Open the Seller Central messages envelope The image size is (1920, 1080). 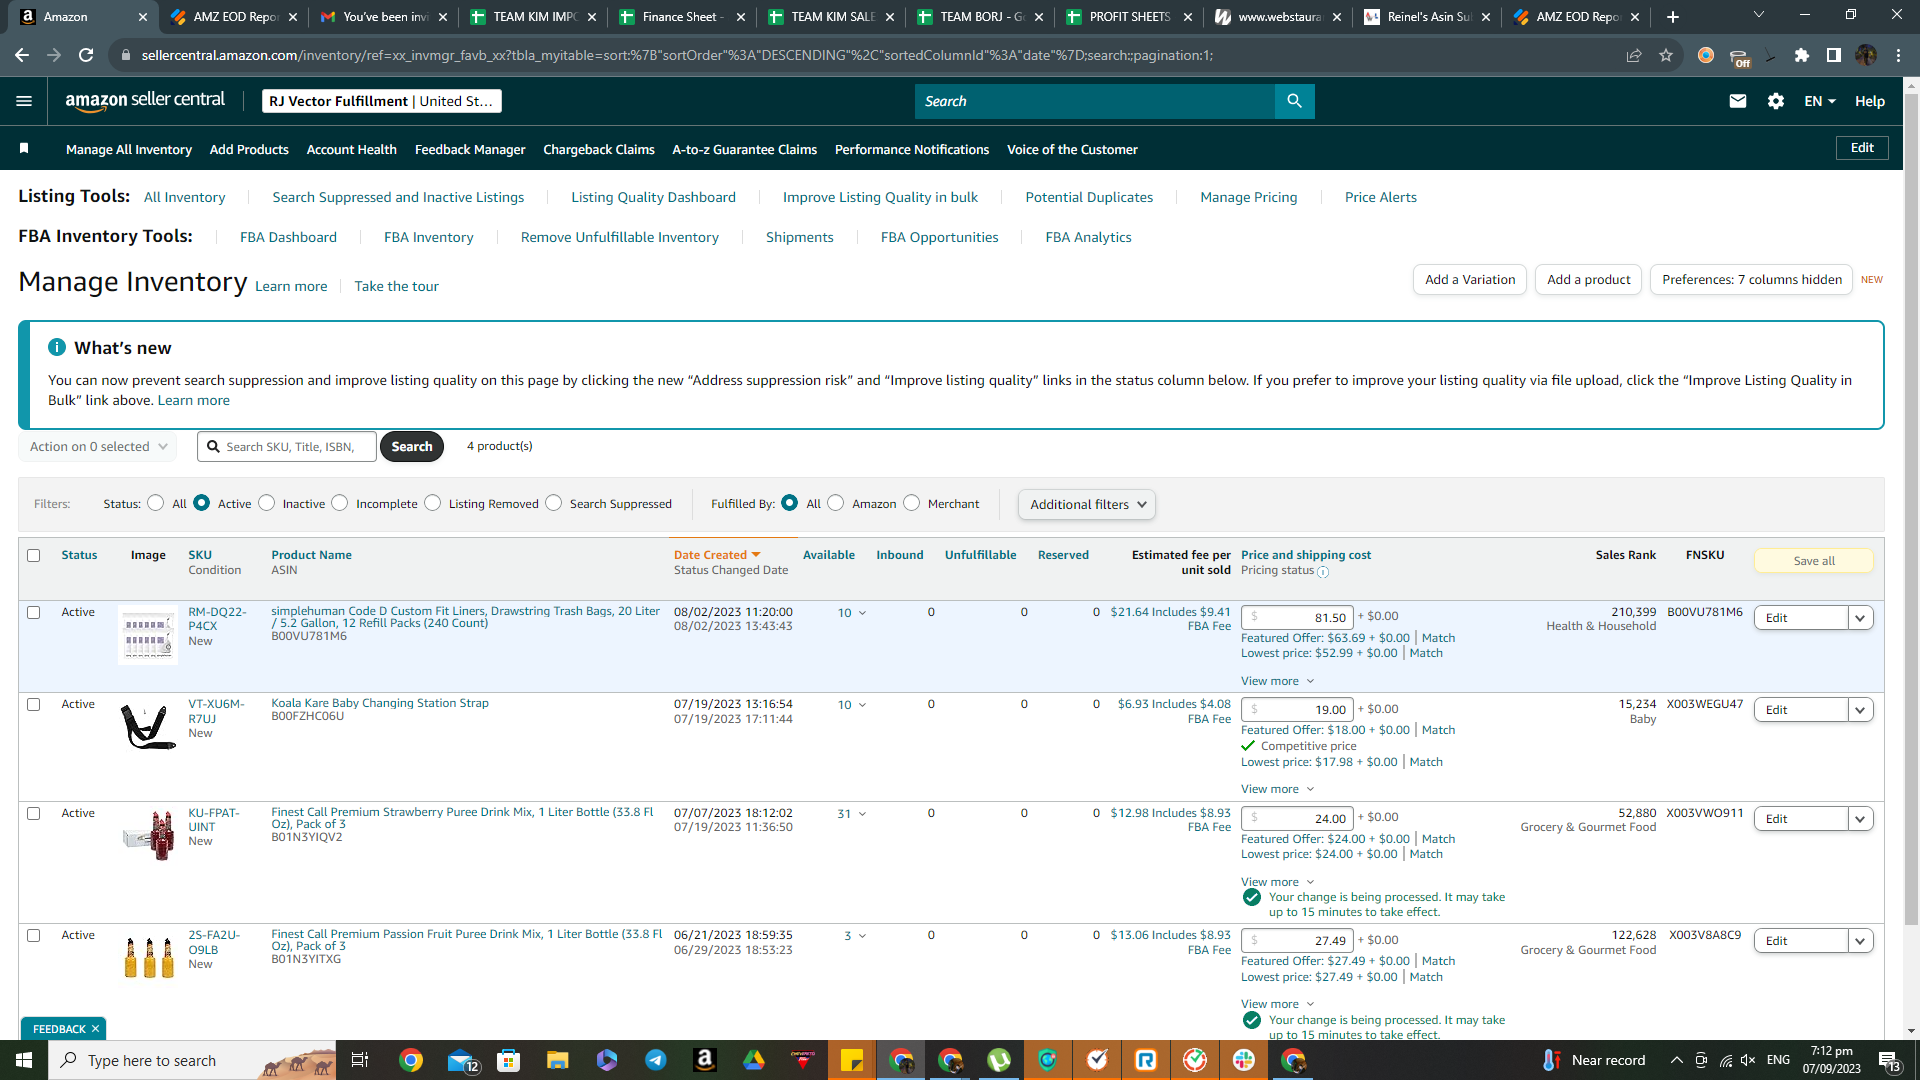1738,101
